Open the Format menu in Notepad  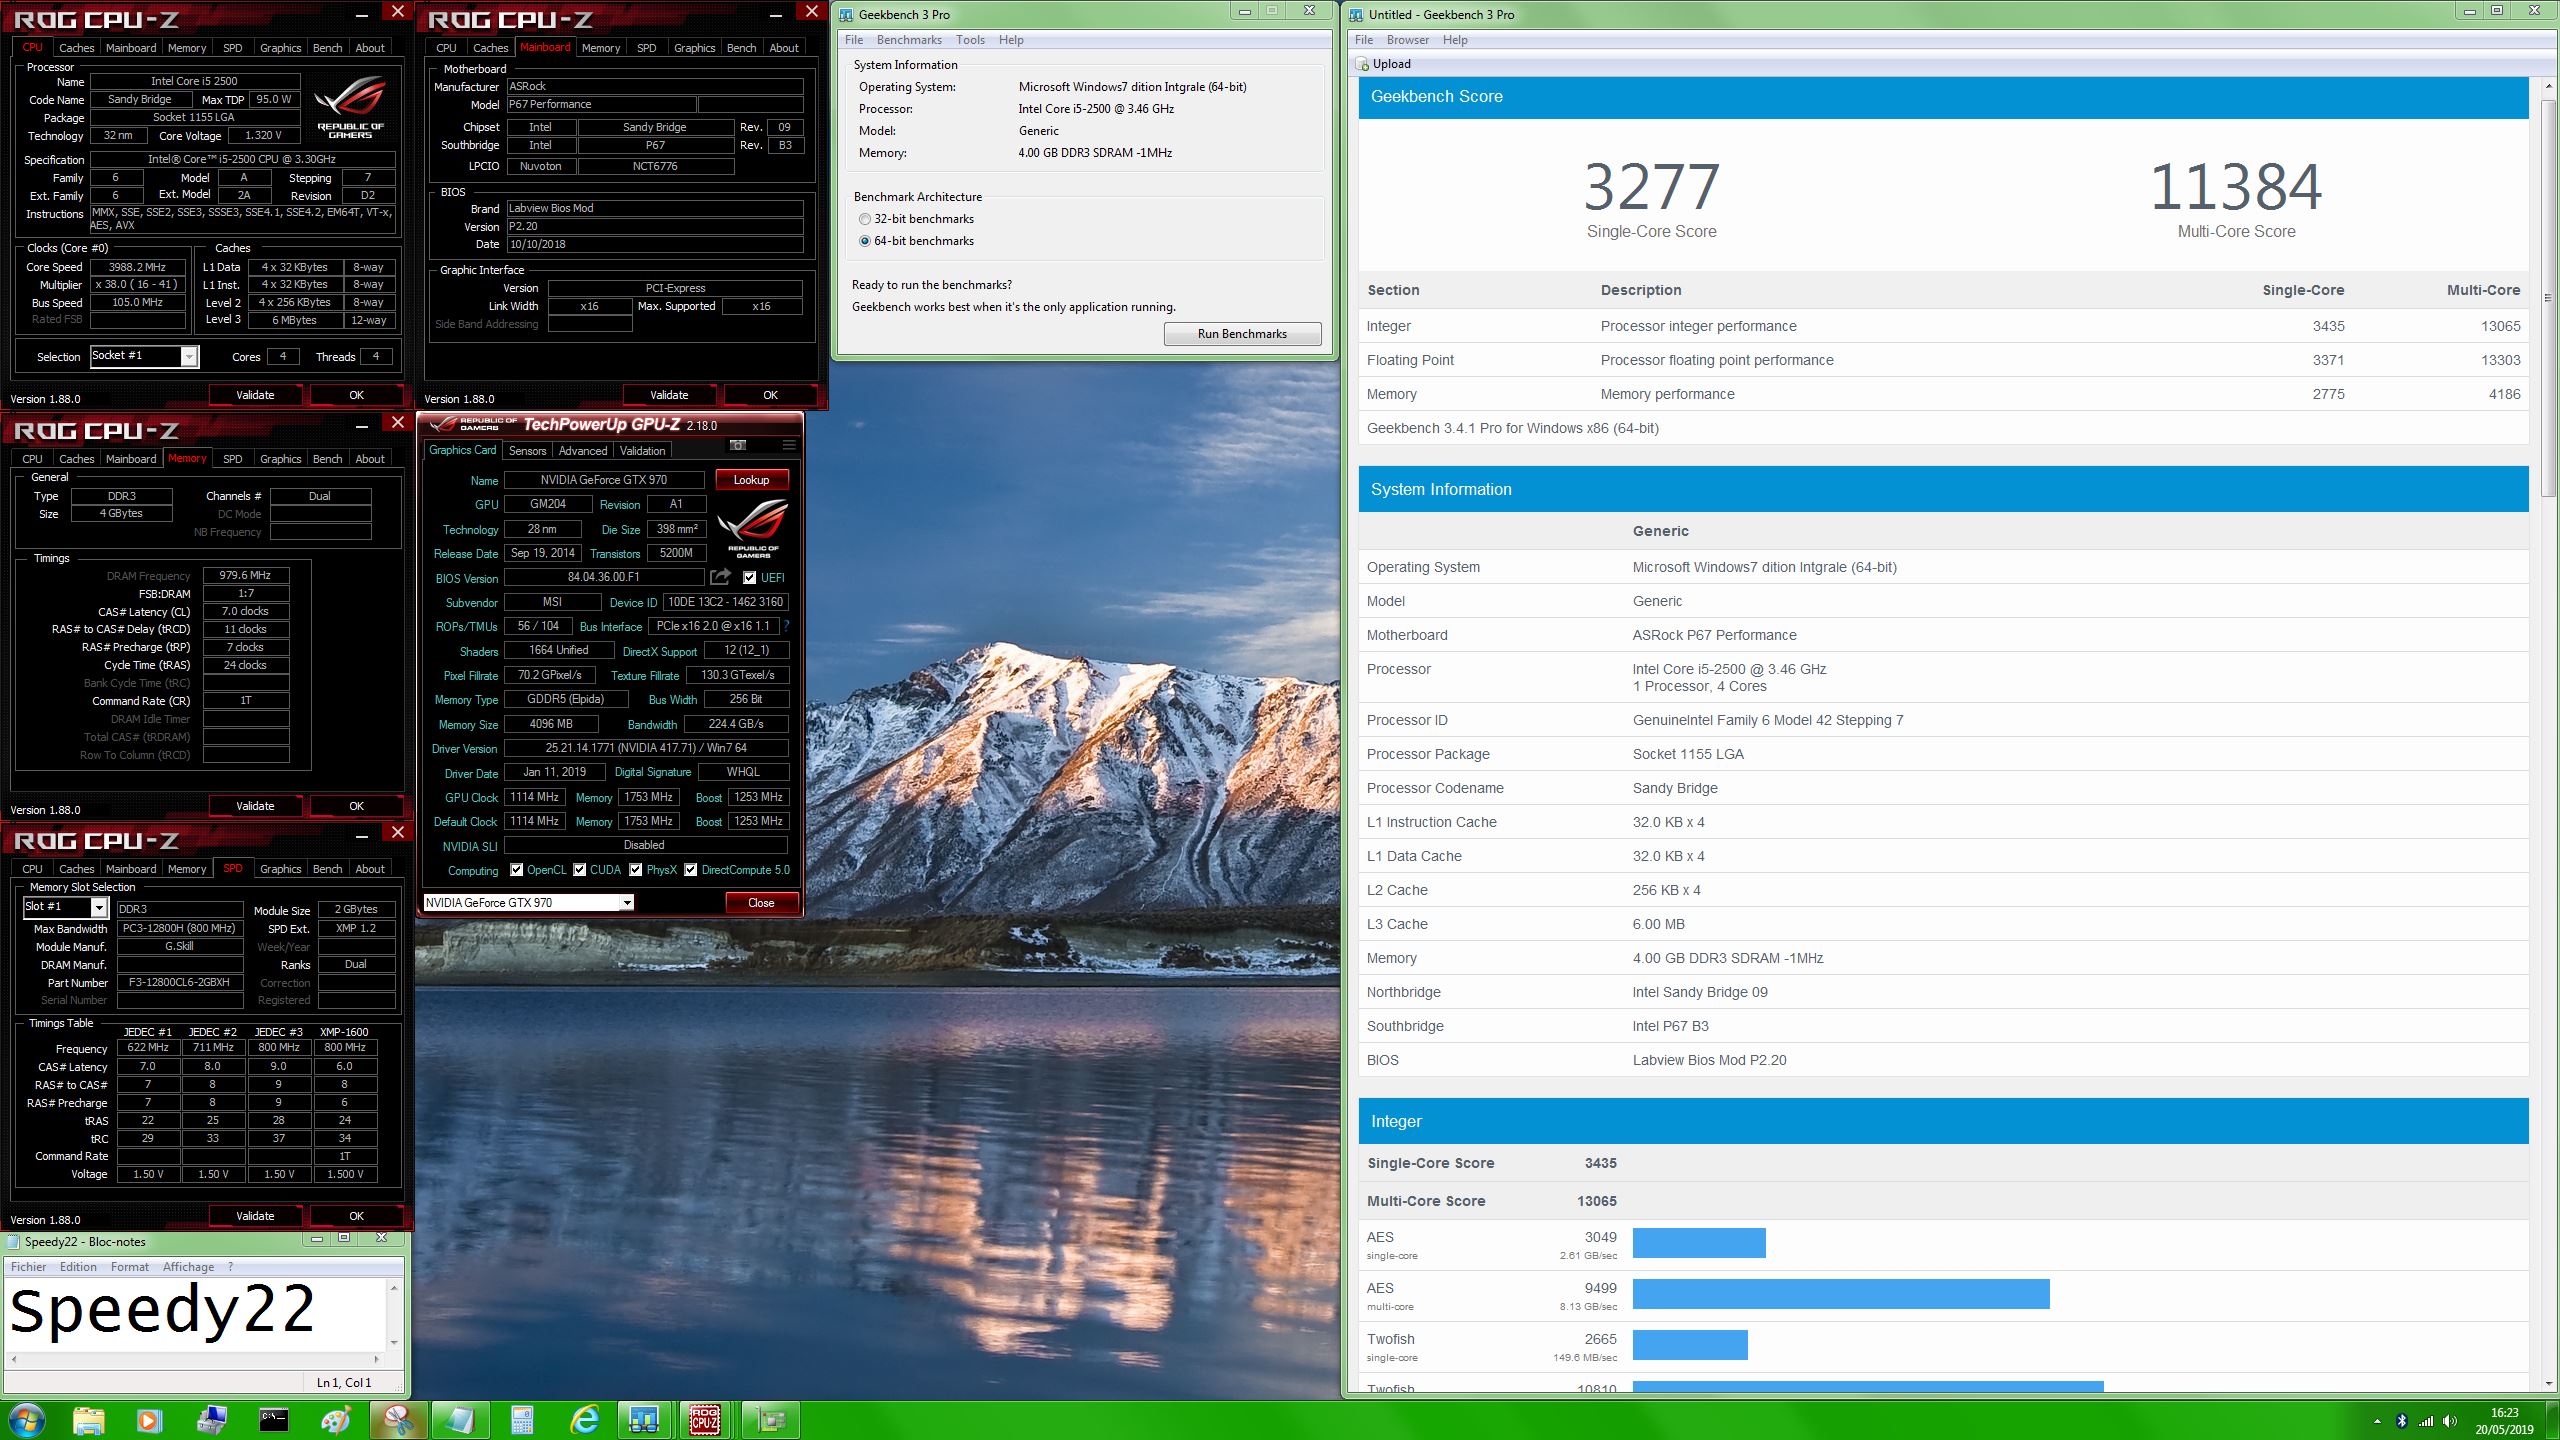point(130,1267)
